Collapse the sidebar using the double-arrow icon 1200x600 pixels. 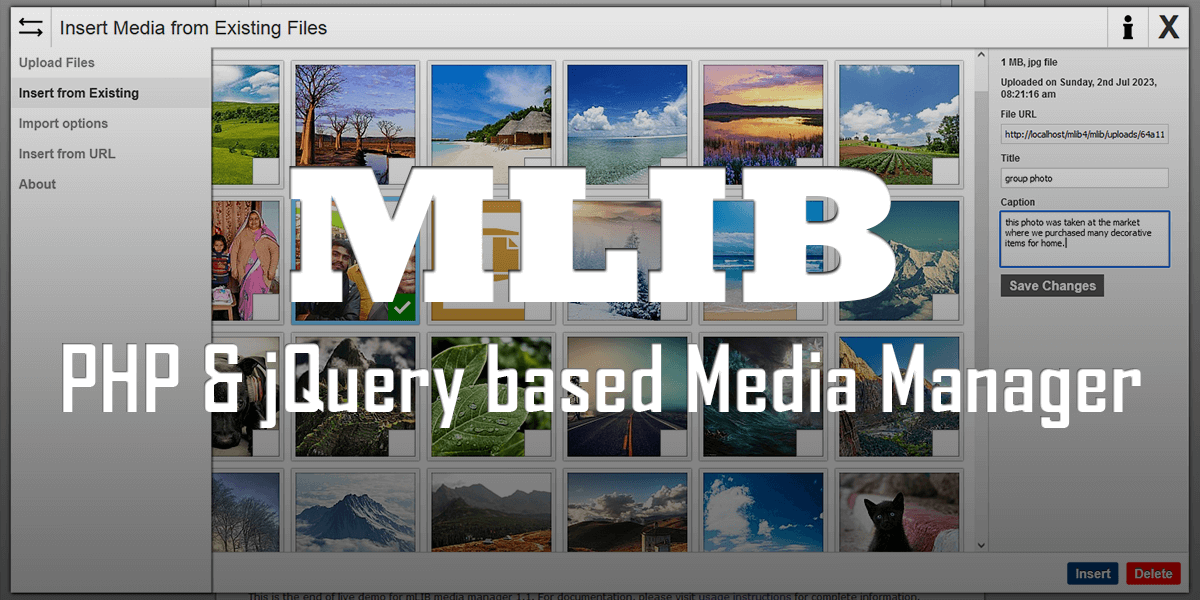point(29,27)
